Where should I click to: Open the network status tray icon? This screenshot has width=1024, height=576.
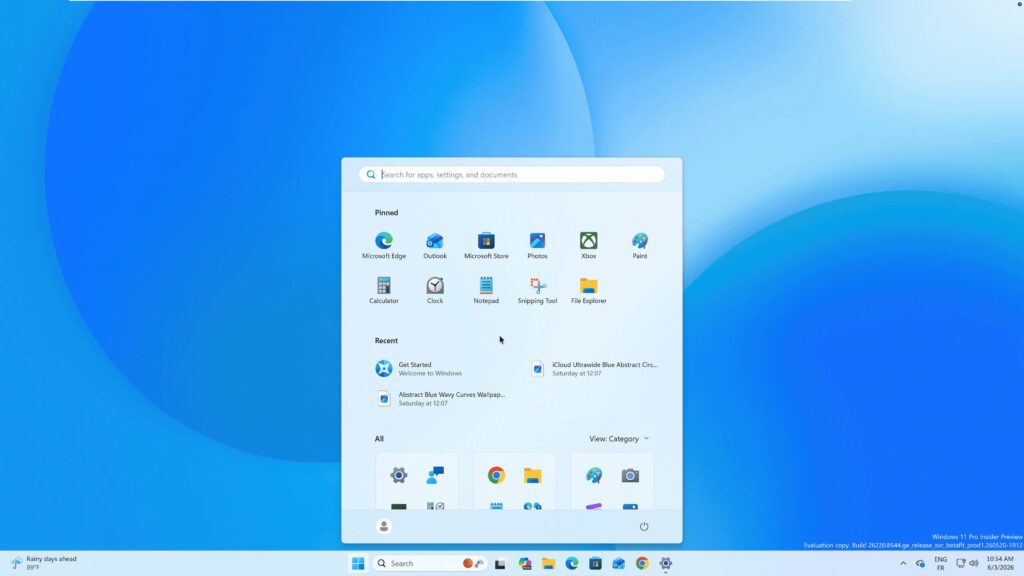(961, 563)
